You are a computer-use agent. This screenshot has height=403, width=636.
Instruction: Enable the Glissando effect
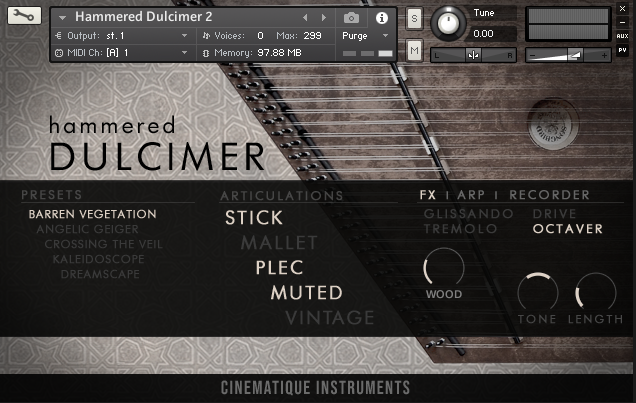click(468, 214)
